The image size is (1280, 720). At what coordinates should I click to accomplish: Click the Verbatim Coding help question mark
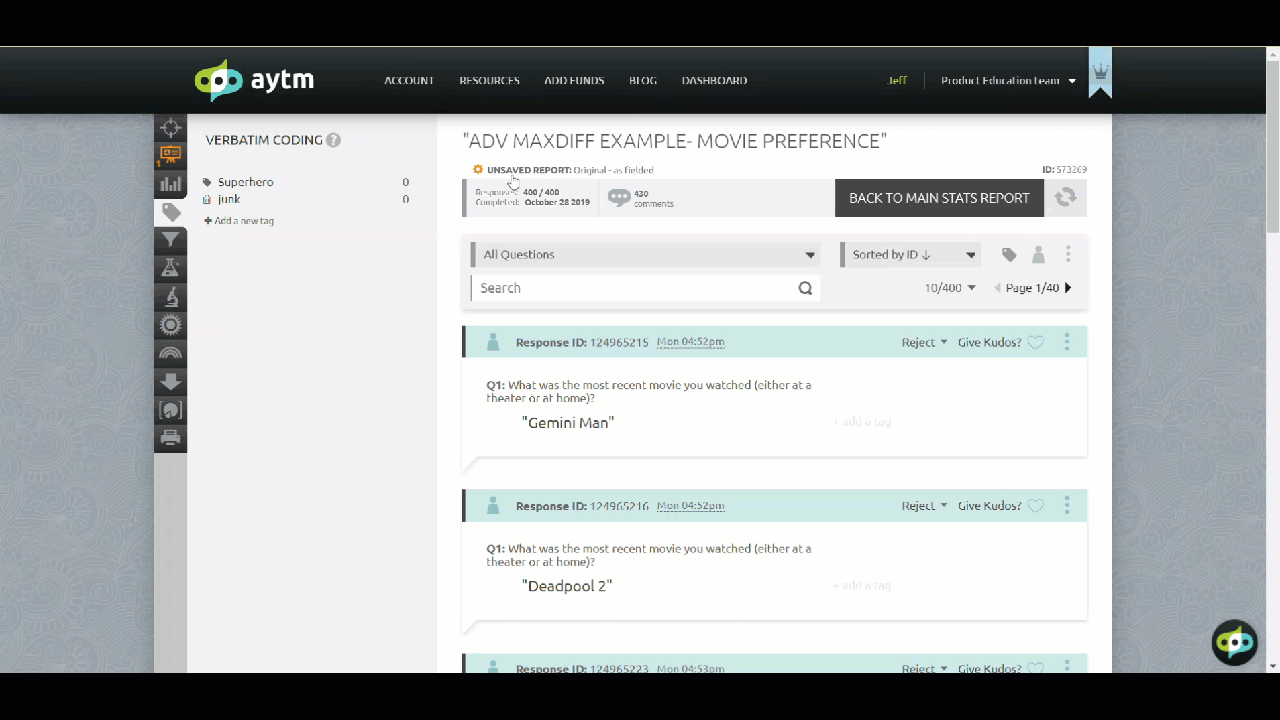pyautogui.click(x=333, y=141)
